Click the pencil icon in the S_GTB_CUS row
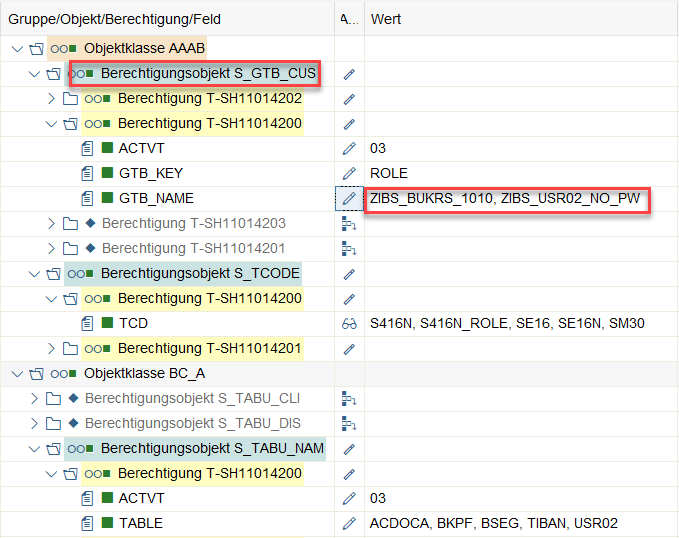 click(x=349, y=74)
